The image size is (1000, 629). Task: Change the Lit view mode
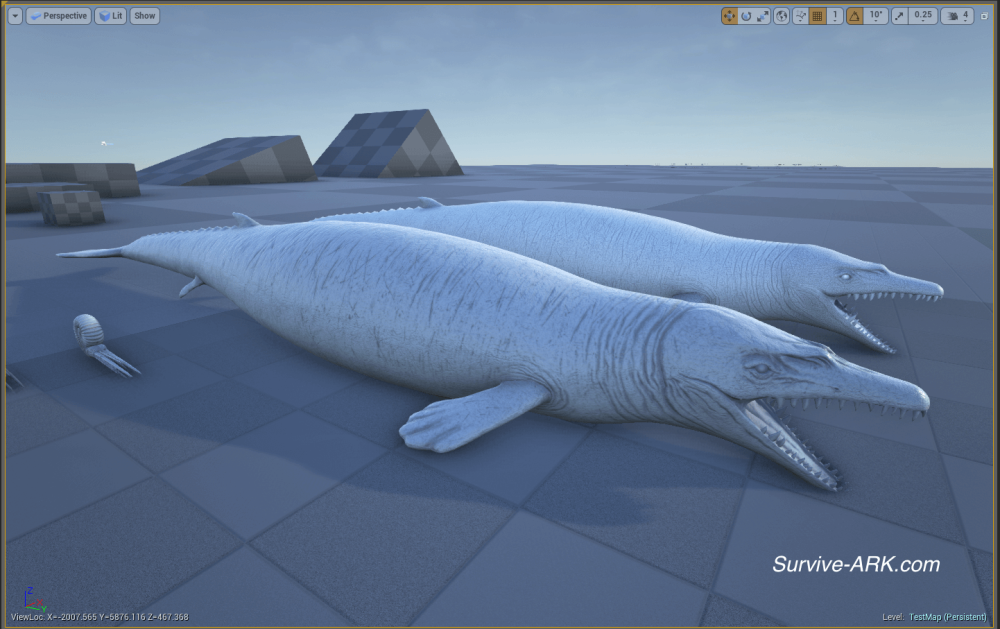tap(111, 16)
